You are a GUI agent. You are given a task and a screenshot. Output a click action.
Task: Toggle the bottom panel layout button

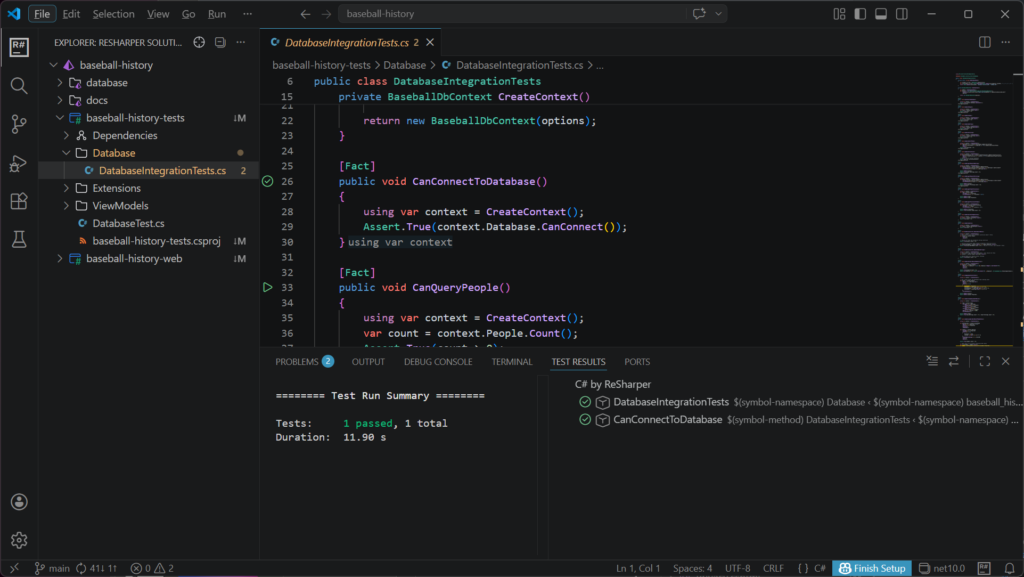click(881, 14)
